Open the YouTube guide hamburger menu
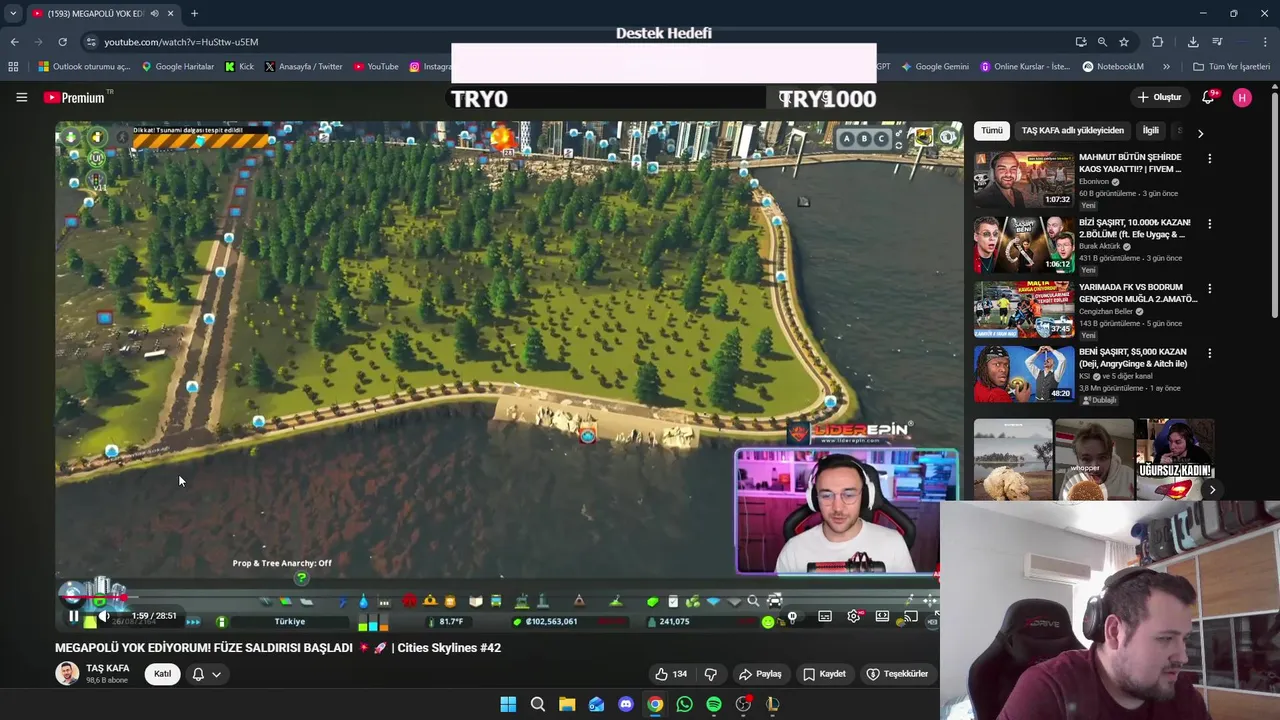The height and width of the screenshot is (720, 1280). click(21, 97)
